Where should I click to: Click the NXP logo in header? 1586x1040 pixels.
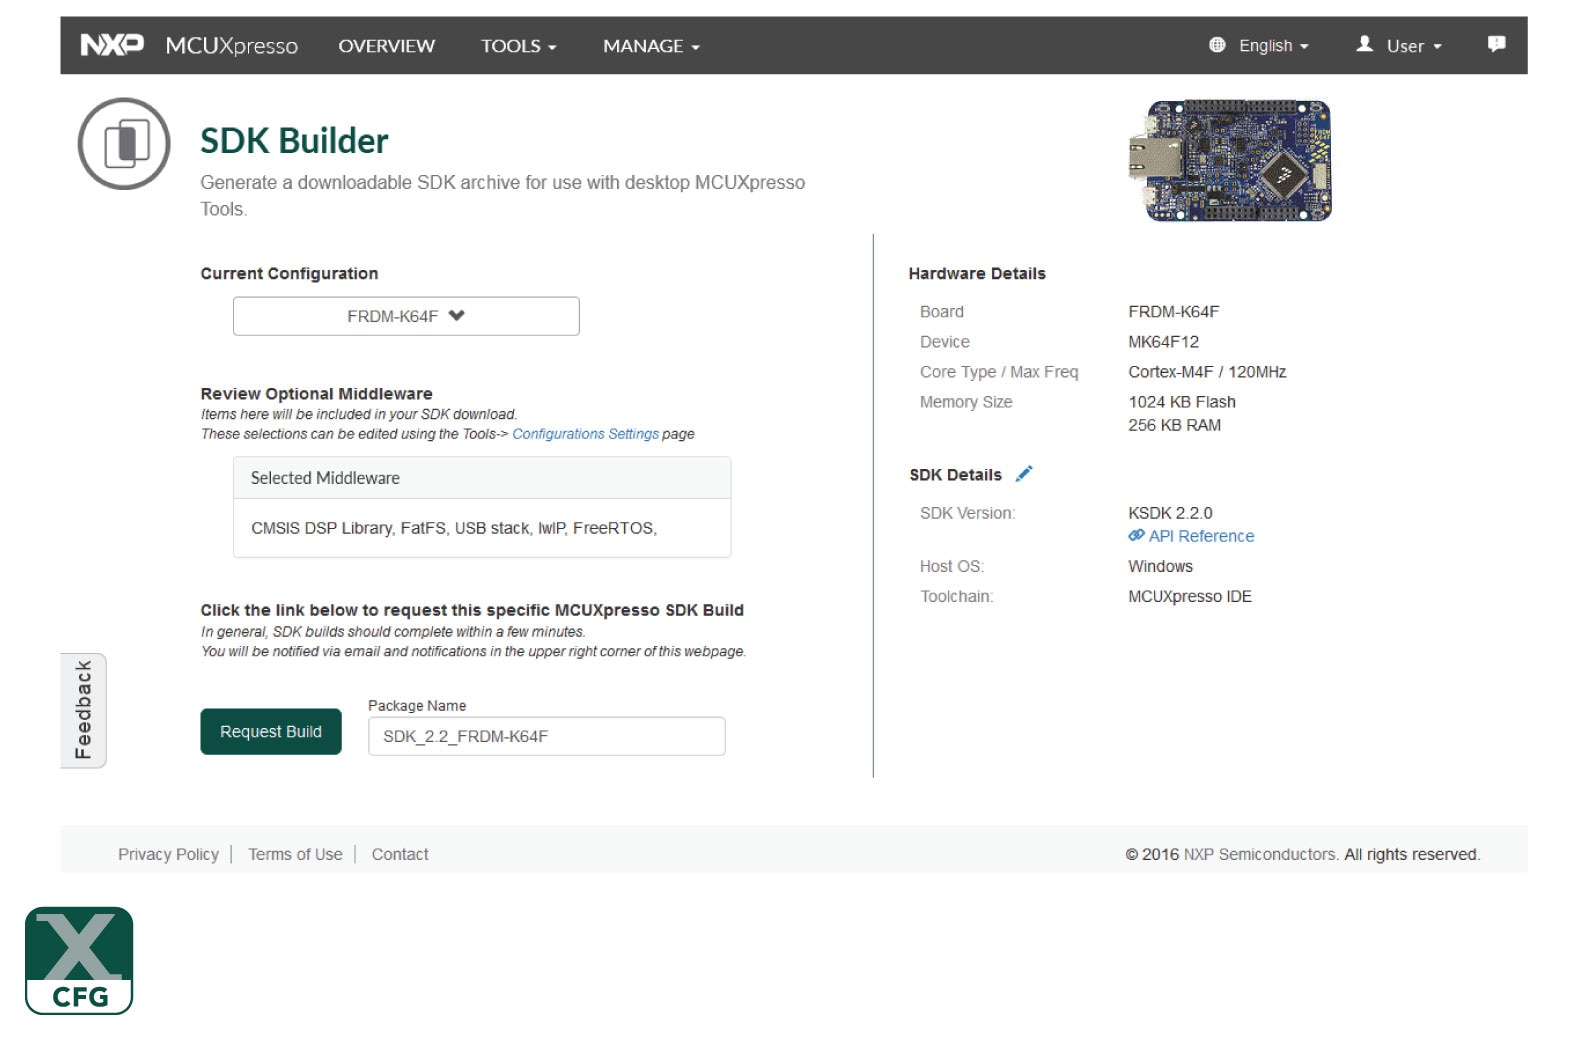click(112, 45)
